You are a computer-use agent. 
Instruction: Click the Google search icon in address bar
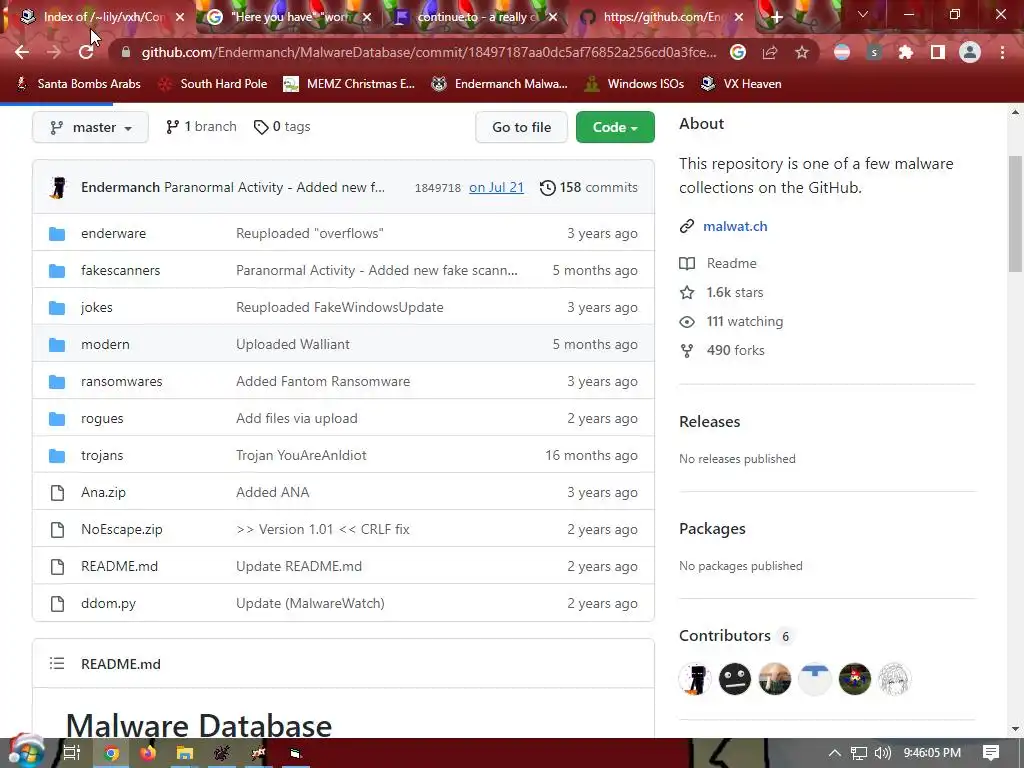738,52
